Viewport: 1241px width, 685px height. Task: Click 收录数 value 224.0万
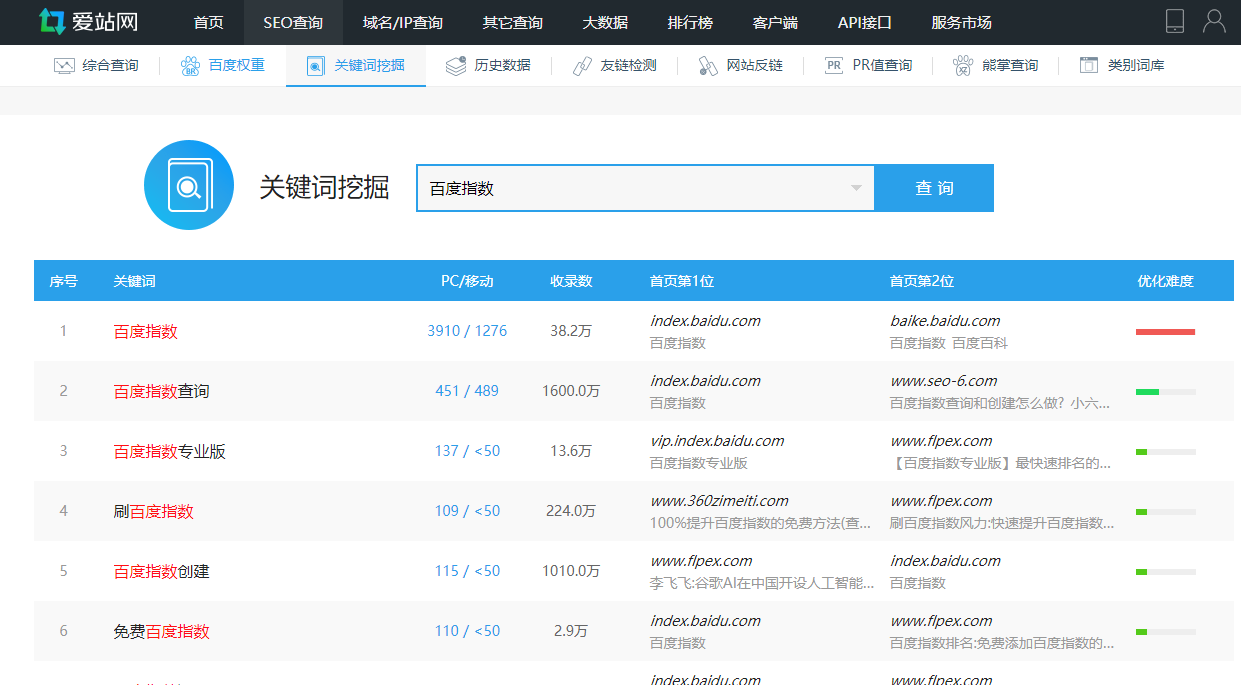[x=571, y=511]
